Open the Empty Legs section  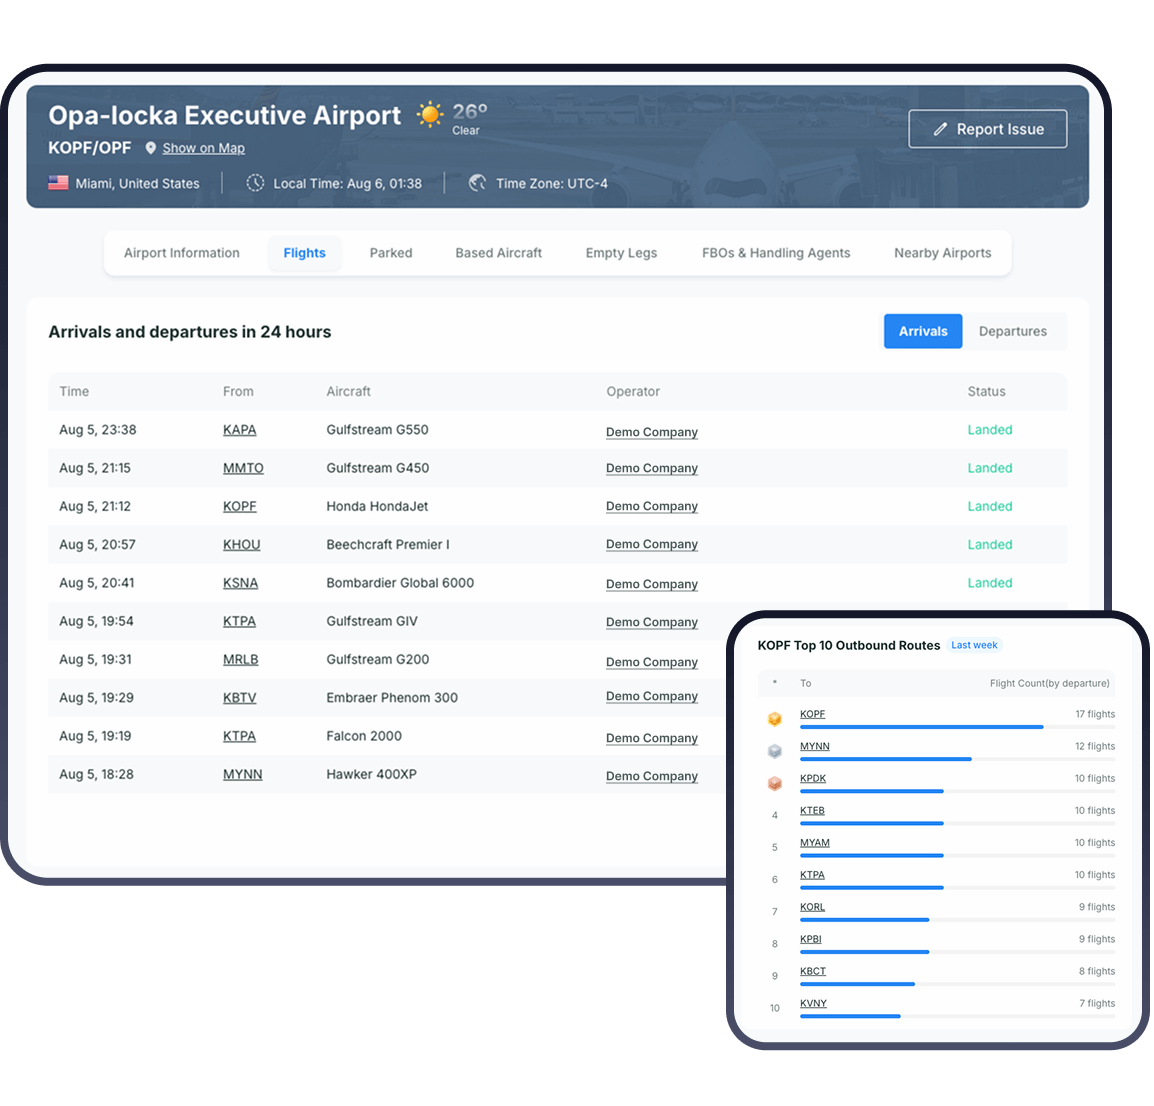point(621,253)
